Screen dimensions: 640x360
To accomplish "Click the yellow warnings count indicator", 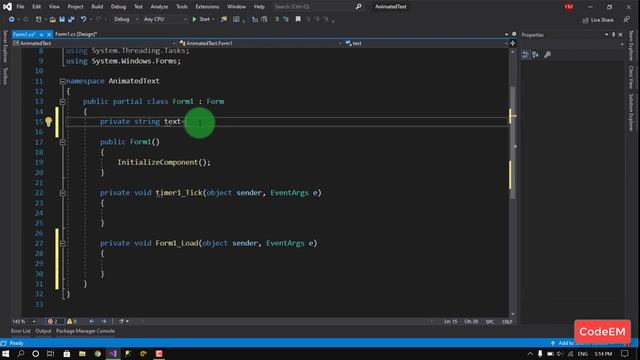I will point(72,321).
